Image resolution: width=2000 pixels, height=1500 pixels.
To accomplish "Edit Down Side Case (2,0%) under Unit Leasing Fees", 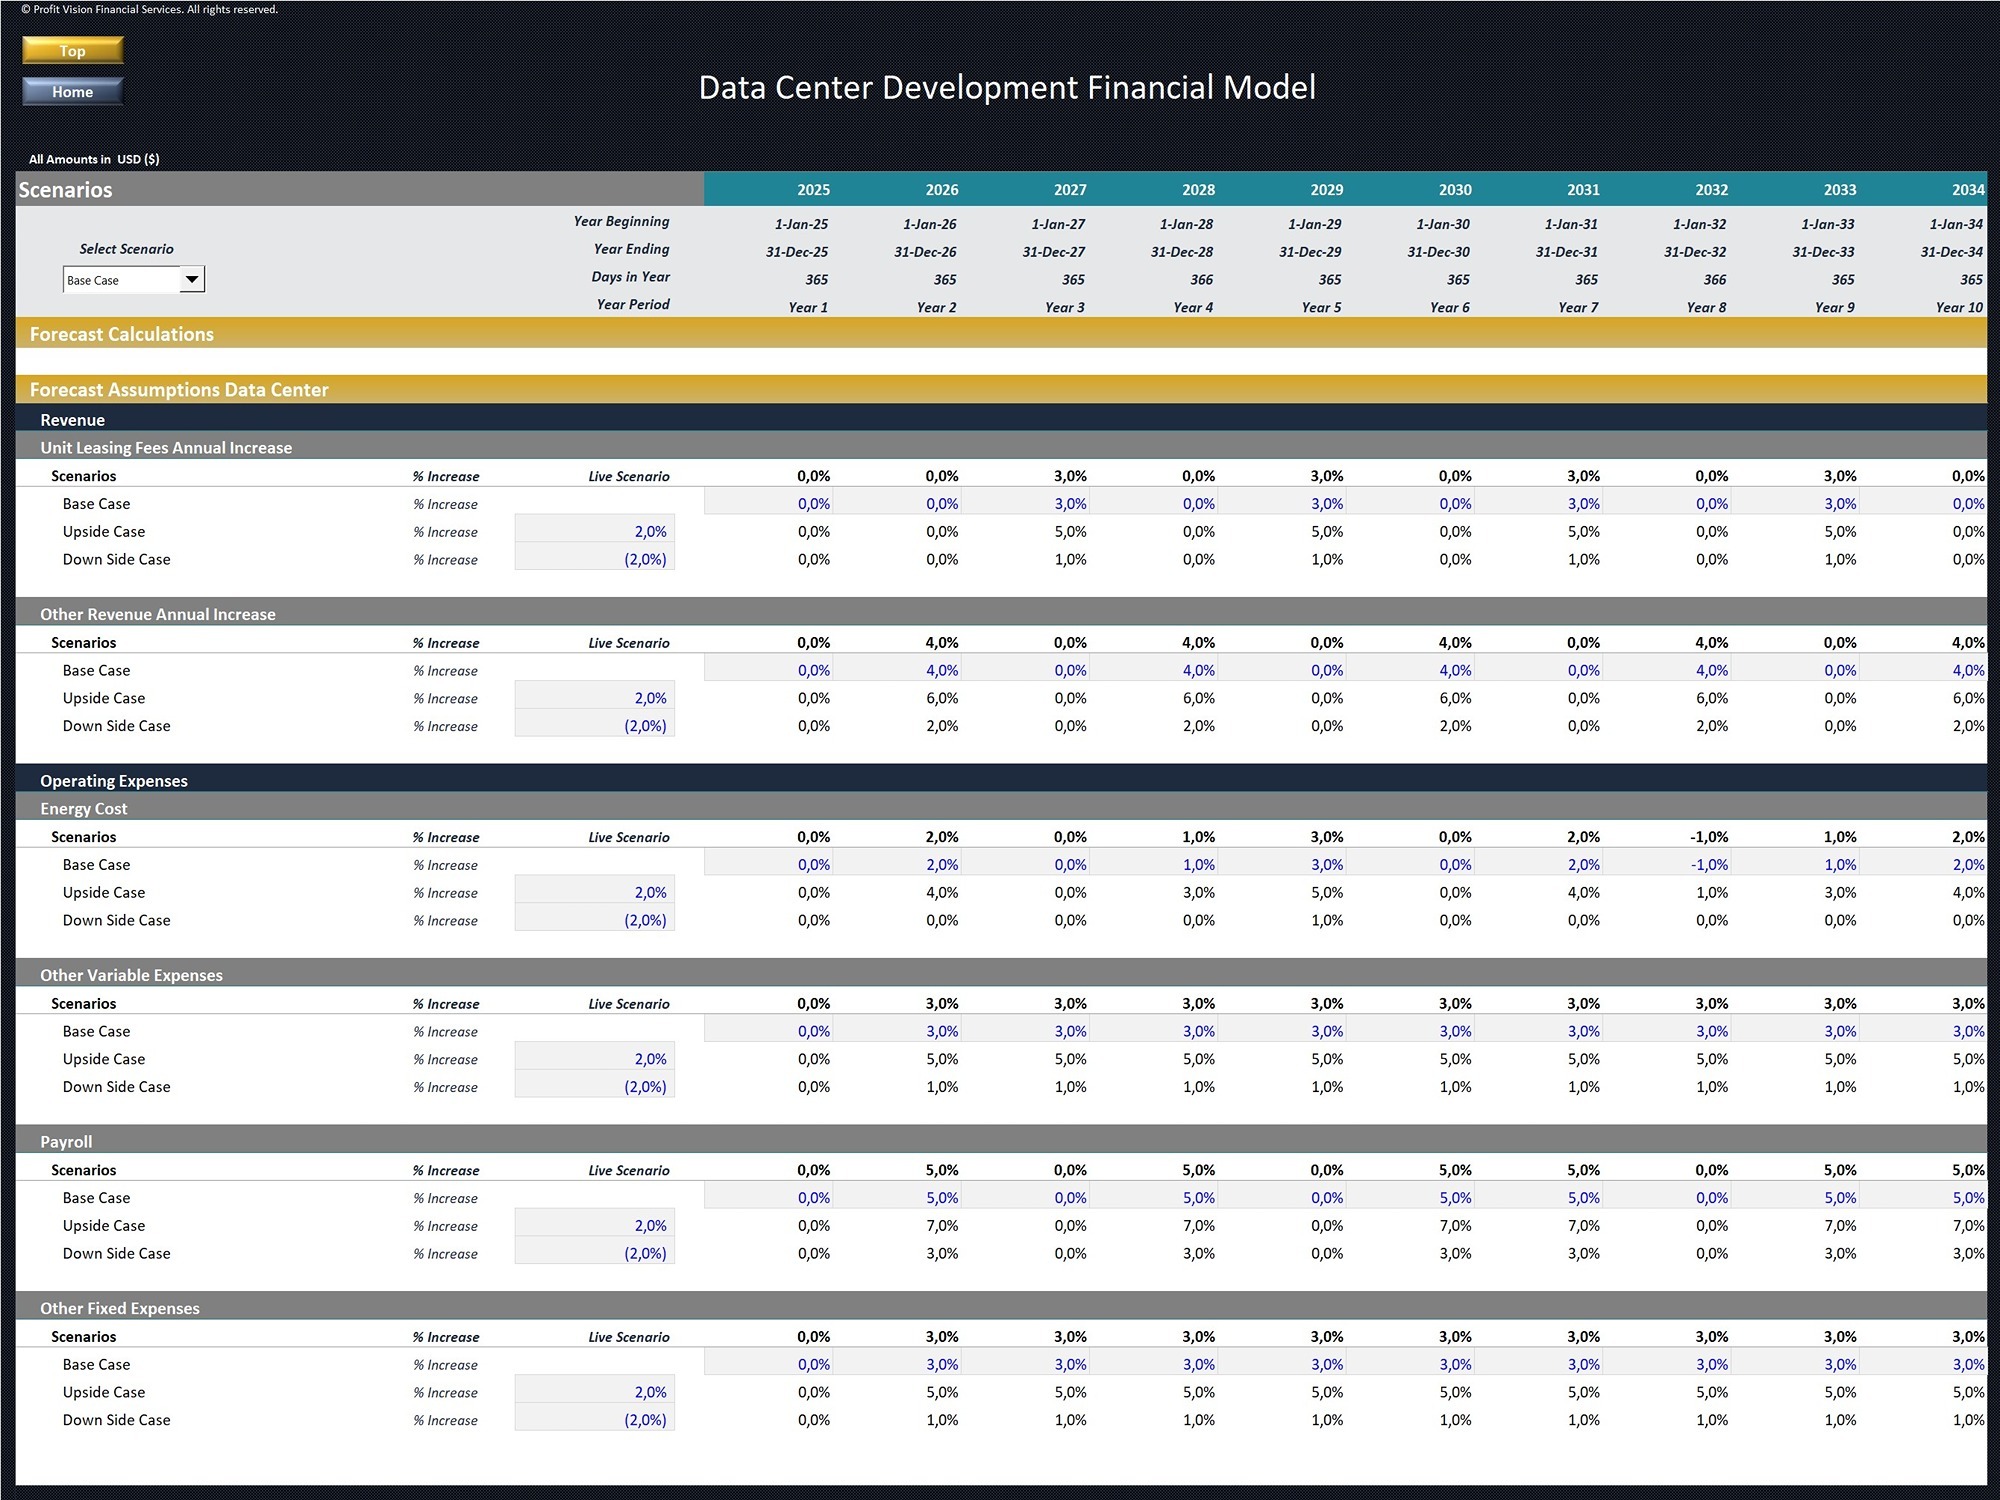I will pos(595,560).
